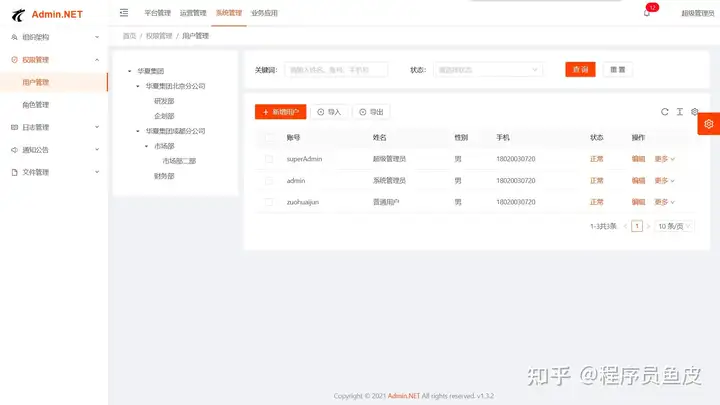Refresh the user table with the reload icon

click(664, 112)
